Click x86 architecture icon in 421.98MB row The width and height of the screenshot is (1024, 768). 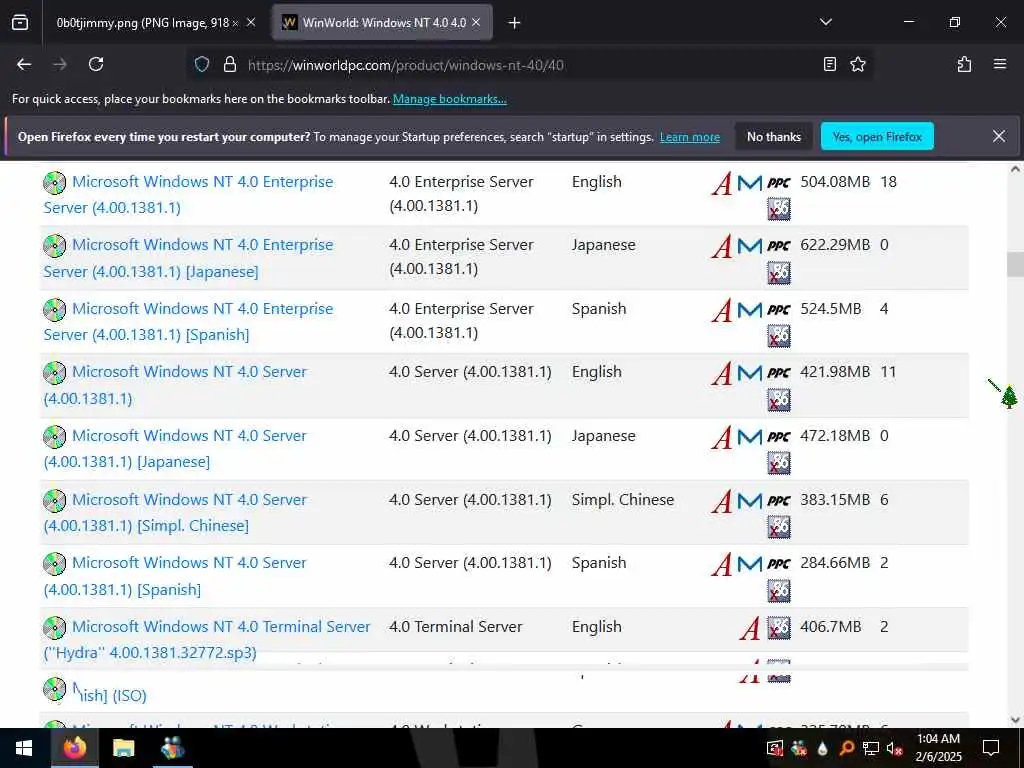(x=778, y=400)
